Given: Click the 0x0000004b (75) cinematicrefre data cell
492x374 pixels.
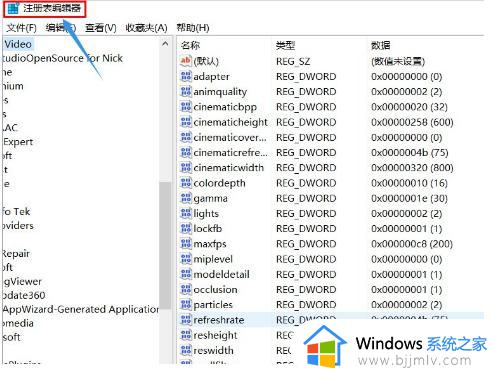Looking at the screenshot, I should (409, 153).
